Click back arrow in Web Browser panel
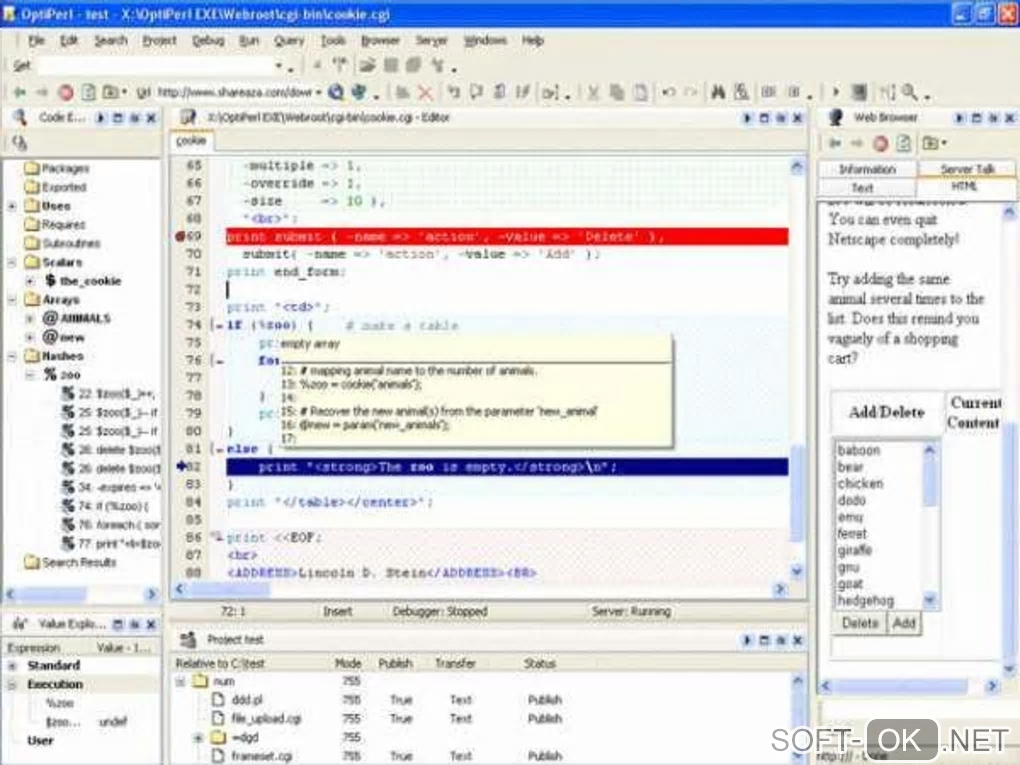 835,143
